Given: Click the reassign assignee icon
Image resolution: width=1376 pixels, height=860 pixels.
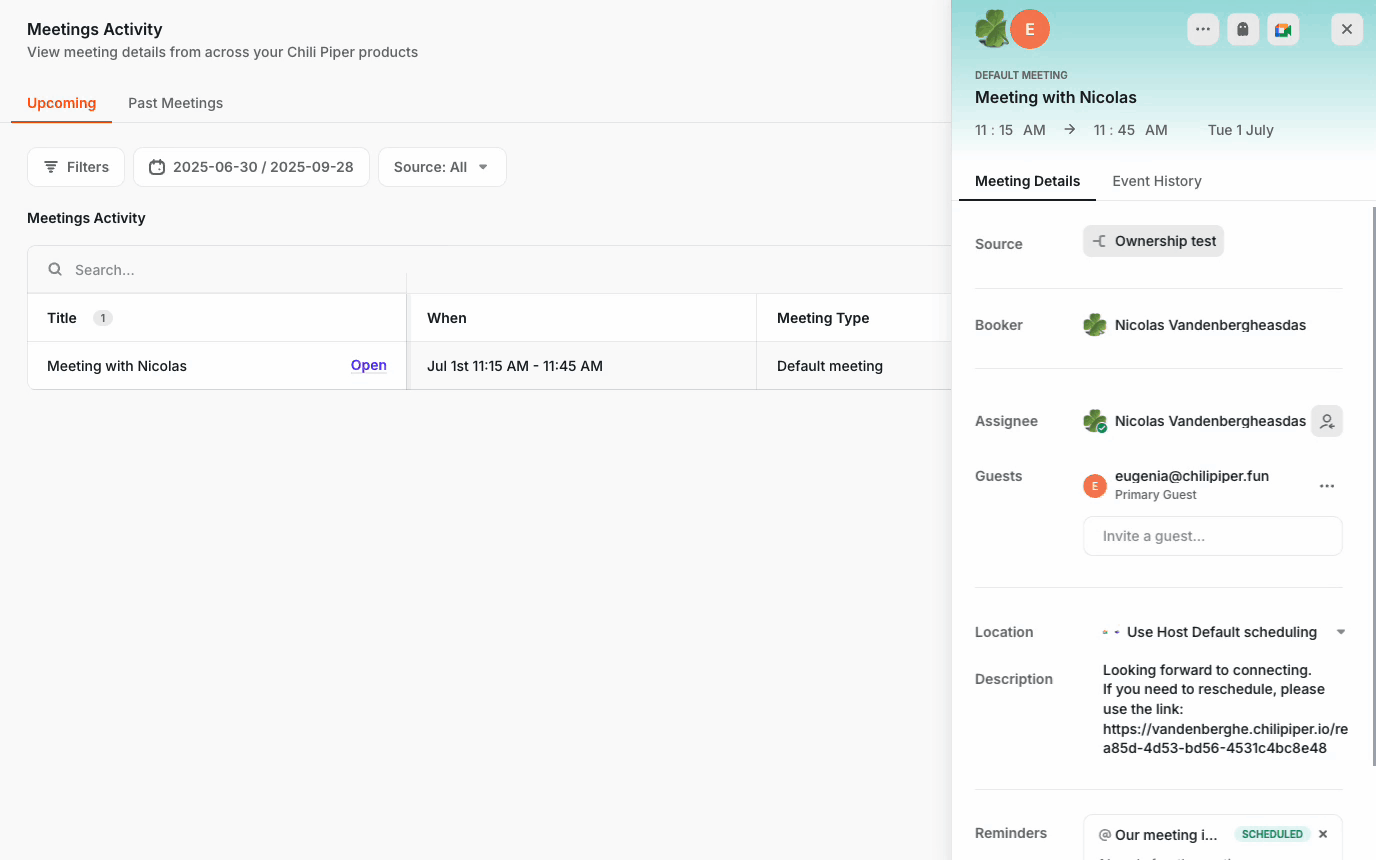Looking at the screenshot, I should click(1327, 422).
